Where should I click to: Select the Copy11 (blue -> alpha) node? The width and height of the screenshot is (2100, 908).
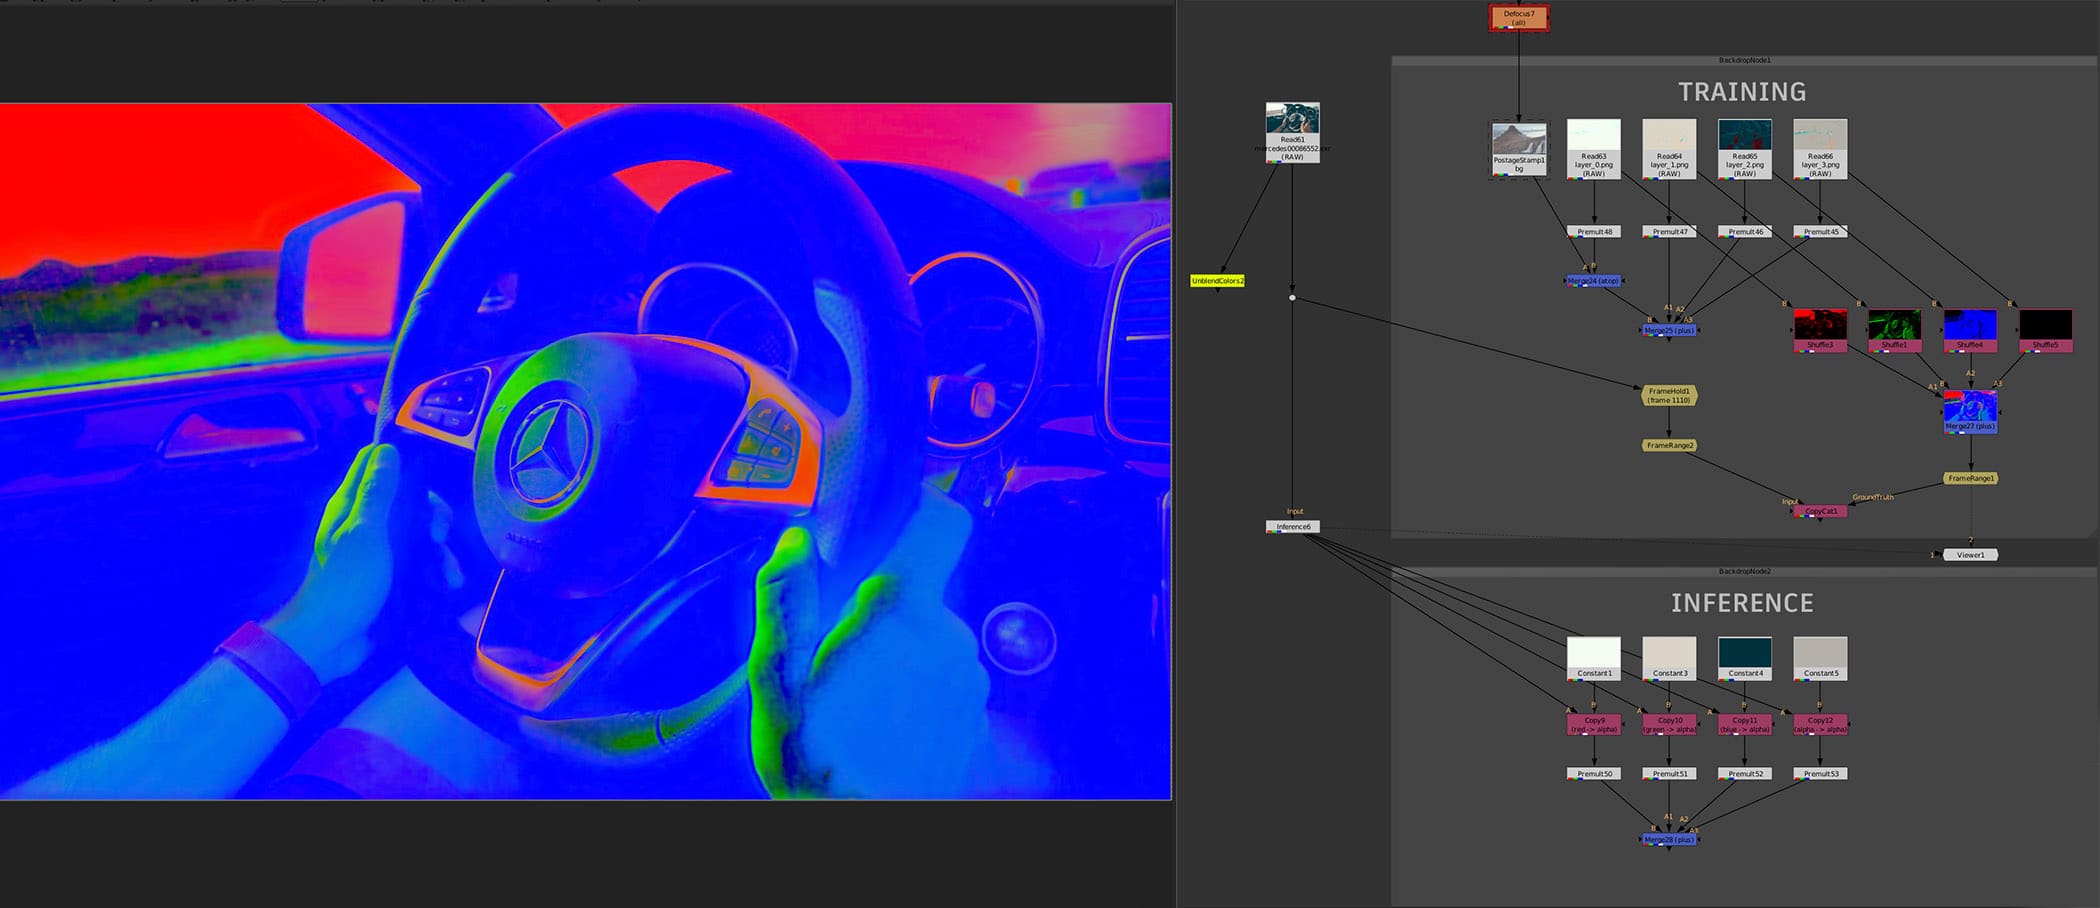tap(1745, 724)
